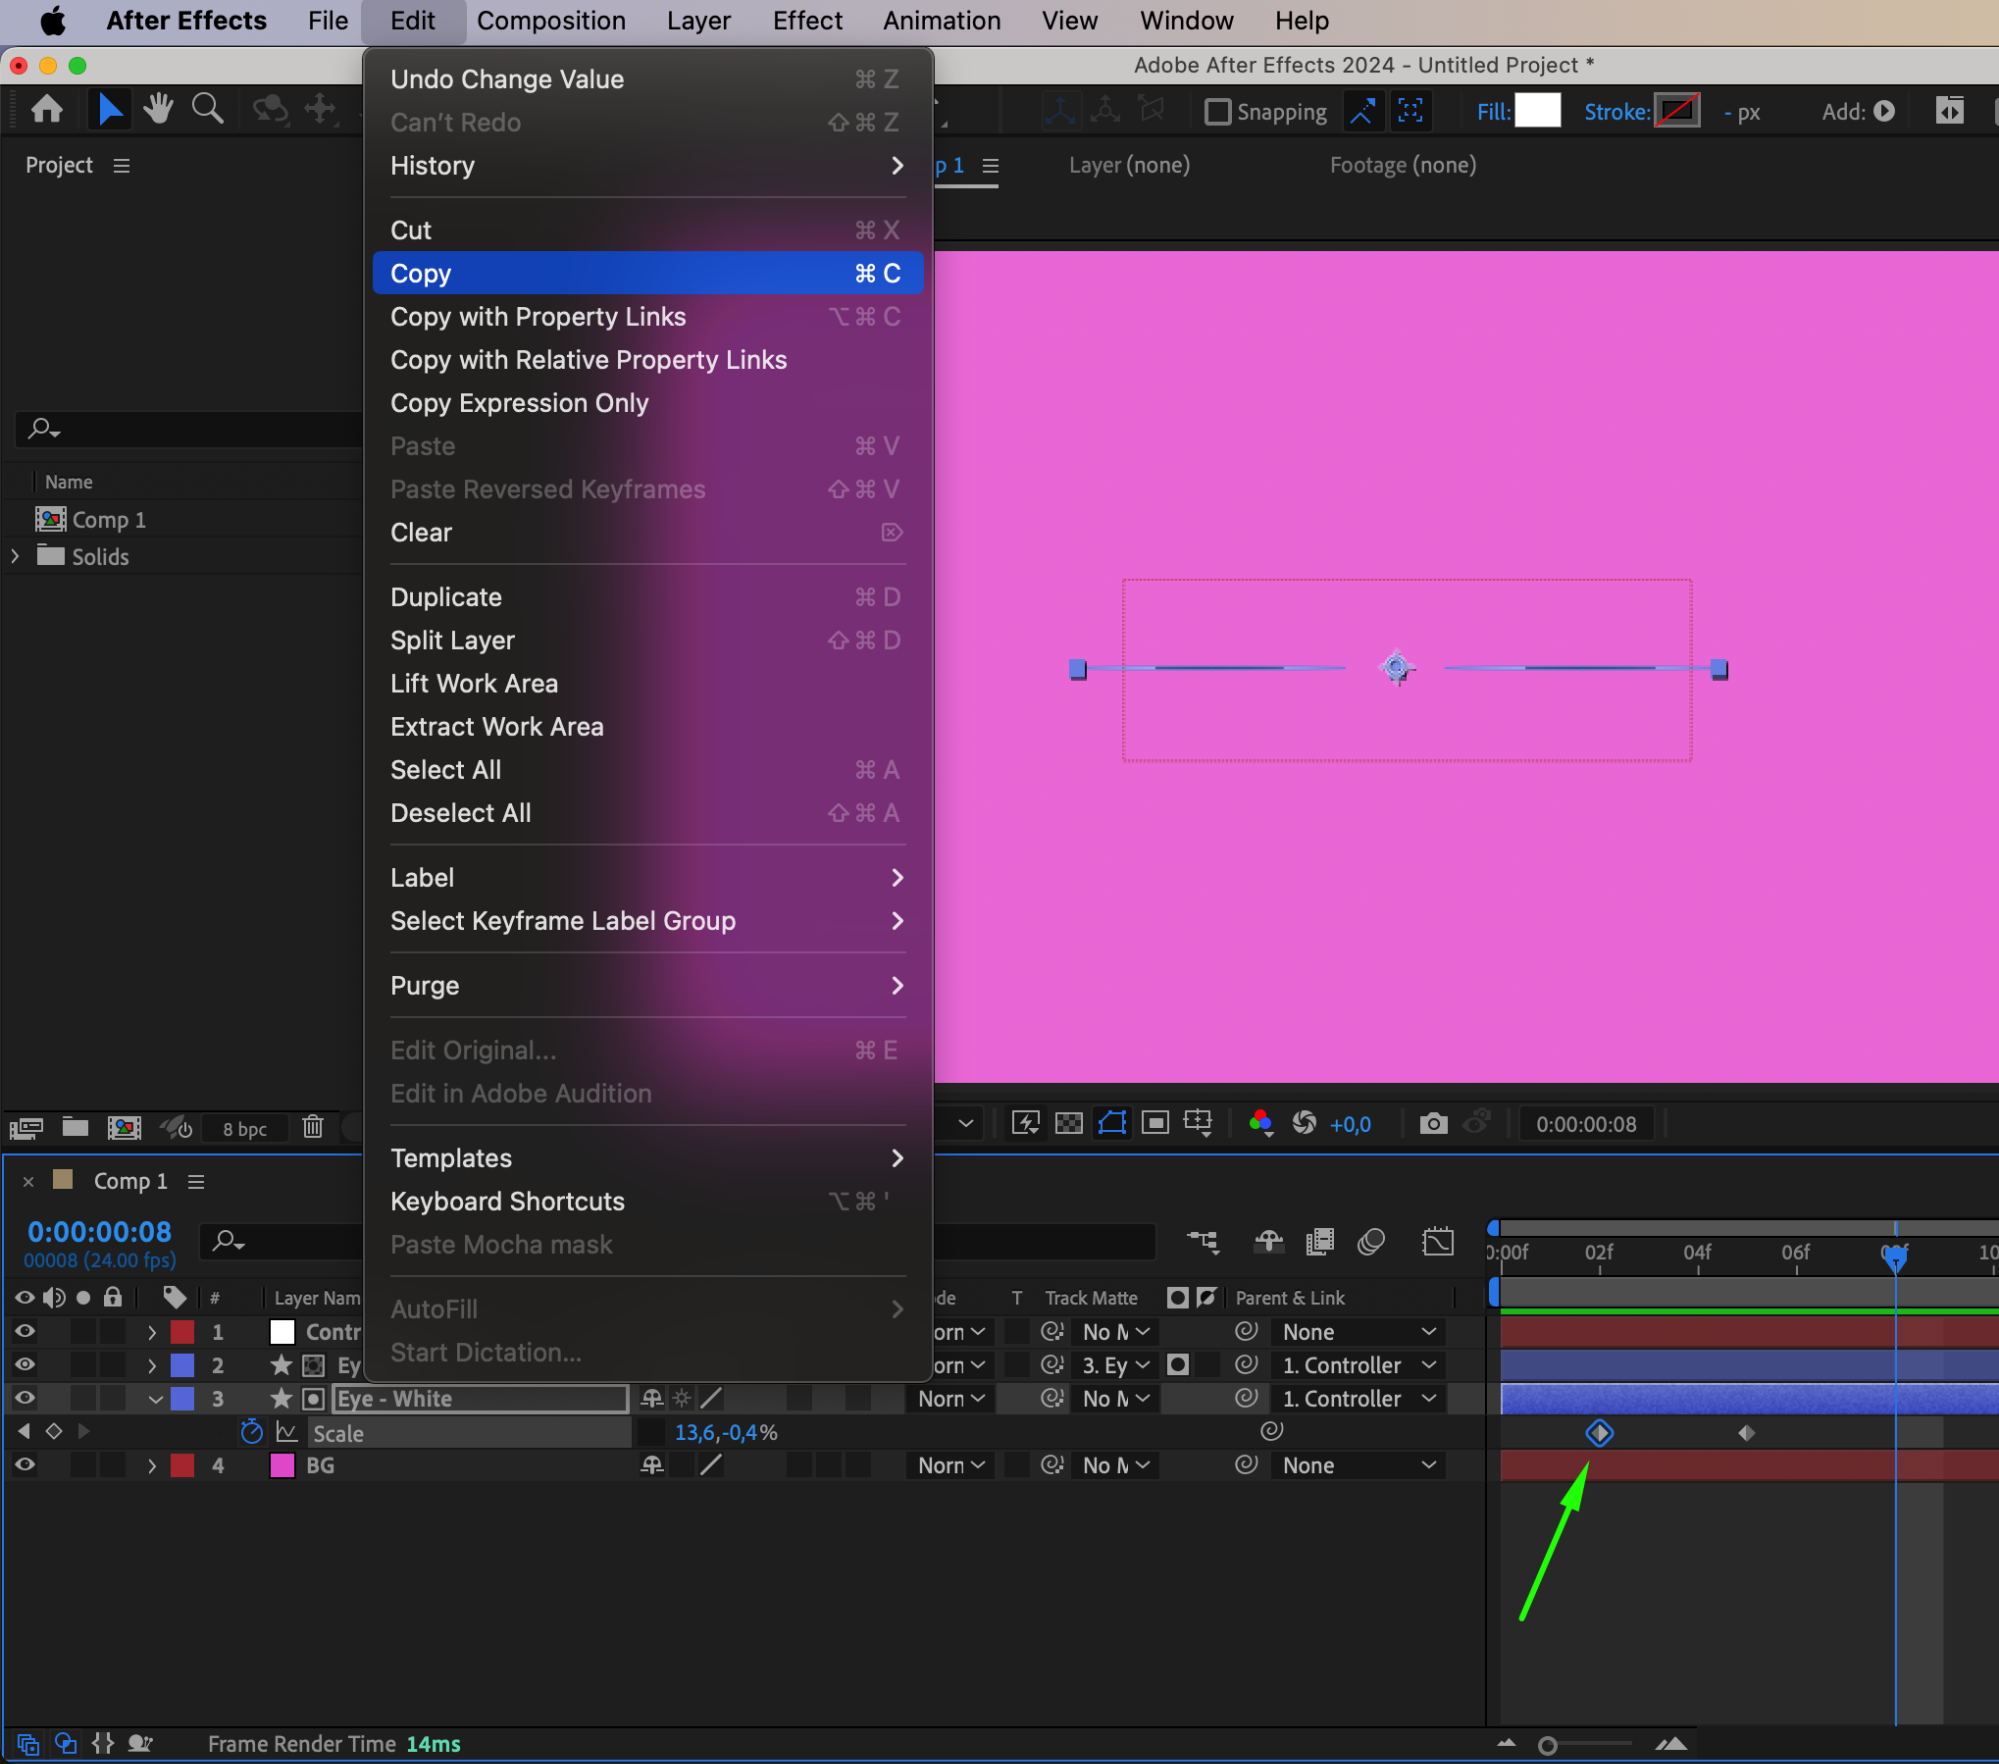Open parent dropdown of BG layer
The image size is (1999, 1764).
1359,1466
